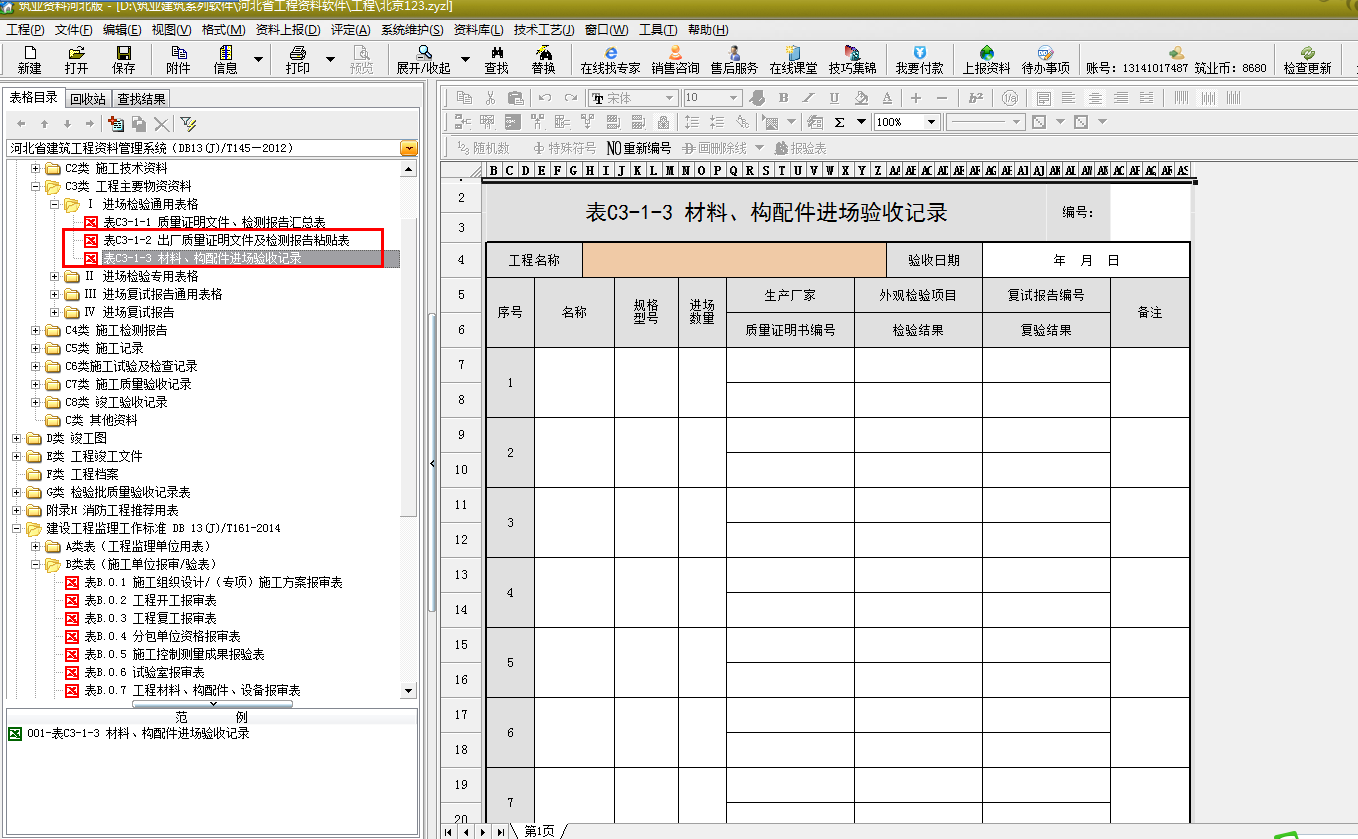Collapse the C3类 工程主要物资资料 folder
The width and height of the screenshot is (1358, 839).
pyautogui.click(x=37, y=186)
